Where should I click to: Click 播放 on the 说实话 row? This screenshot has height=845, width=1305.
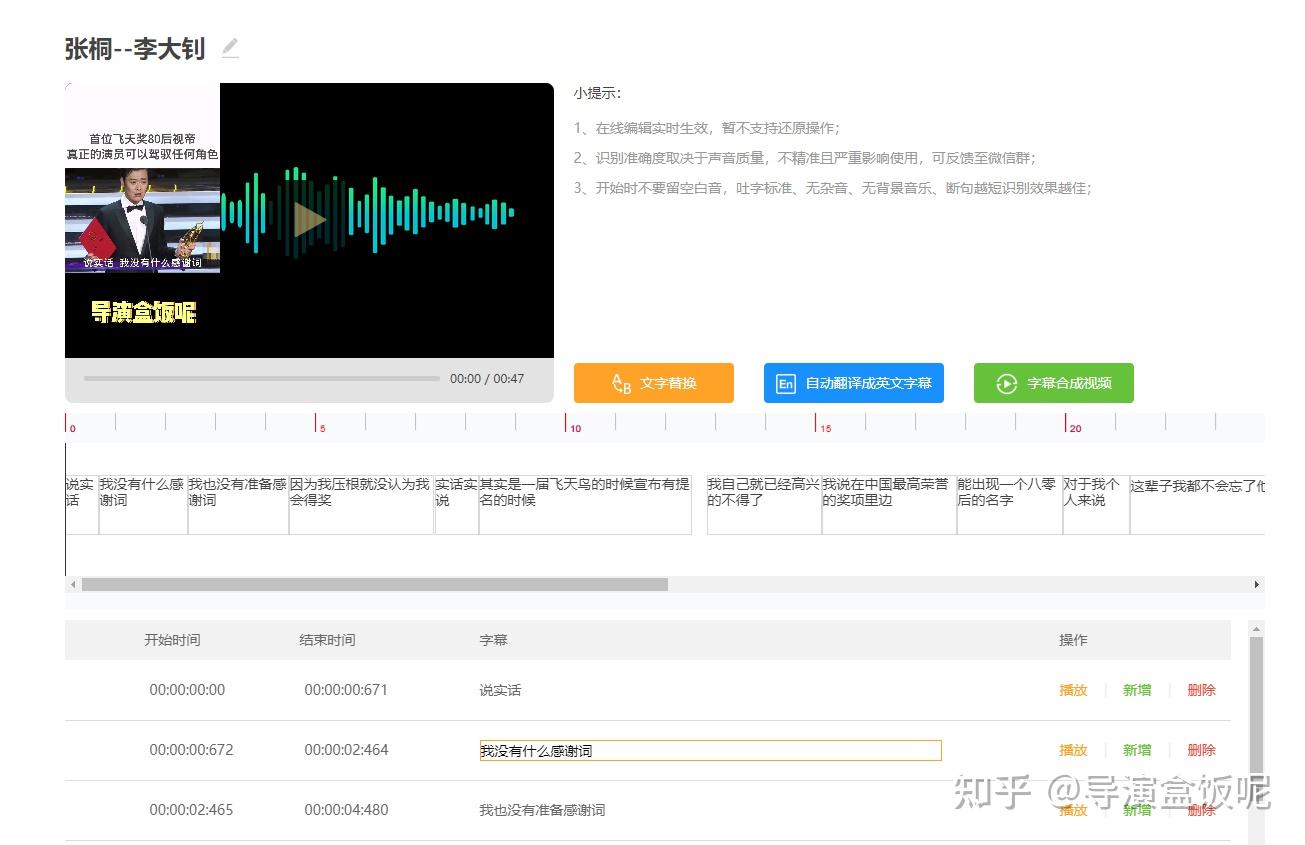pyautogui.click(x=1071, y=690)
